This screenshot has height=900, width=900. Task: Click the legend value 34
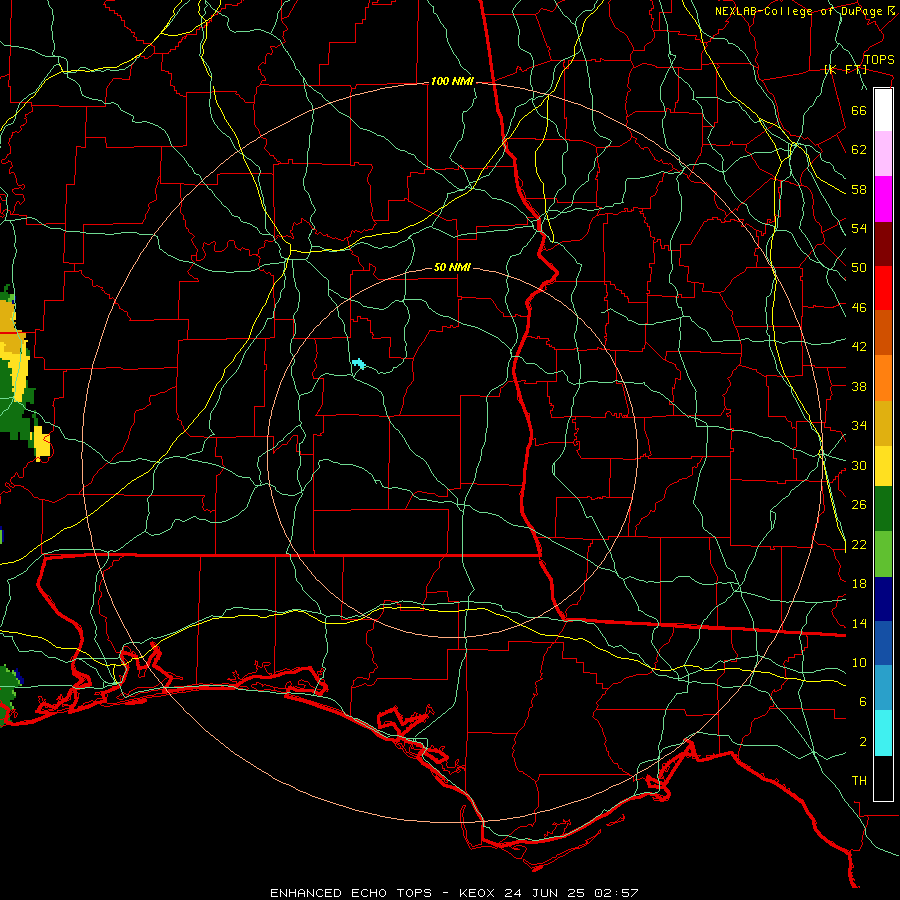[859, 426]
